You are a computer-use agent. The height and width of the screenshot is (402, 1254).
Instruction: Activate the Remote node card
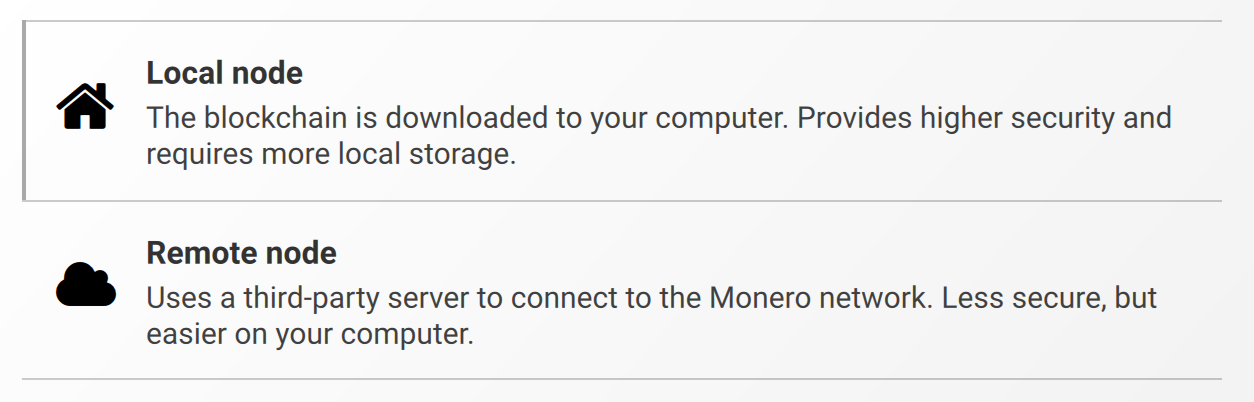click(622, 291)
